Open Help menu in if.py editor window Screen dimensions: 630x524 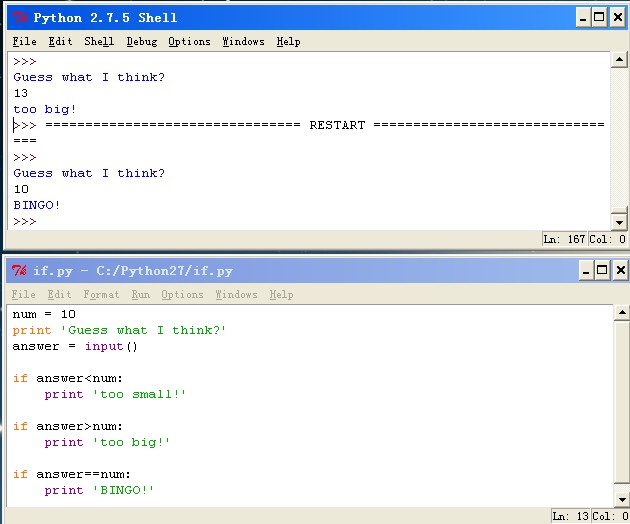click(x=281, y=295)
